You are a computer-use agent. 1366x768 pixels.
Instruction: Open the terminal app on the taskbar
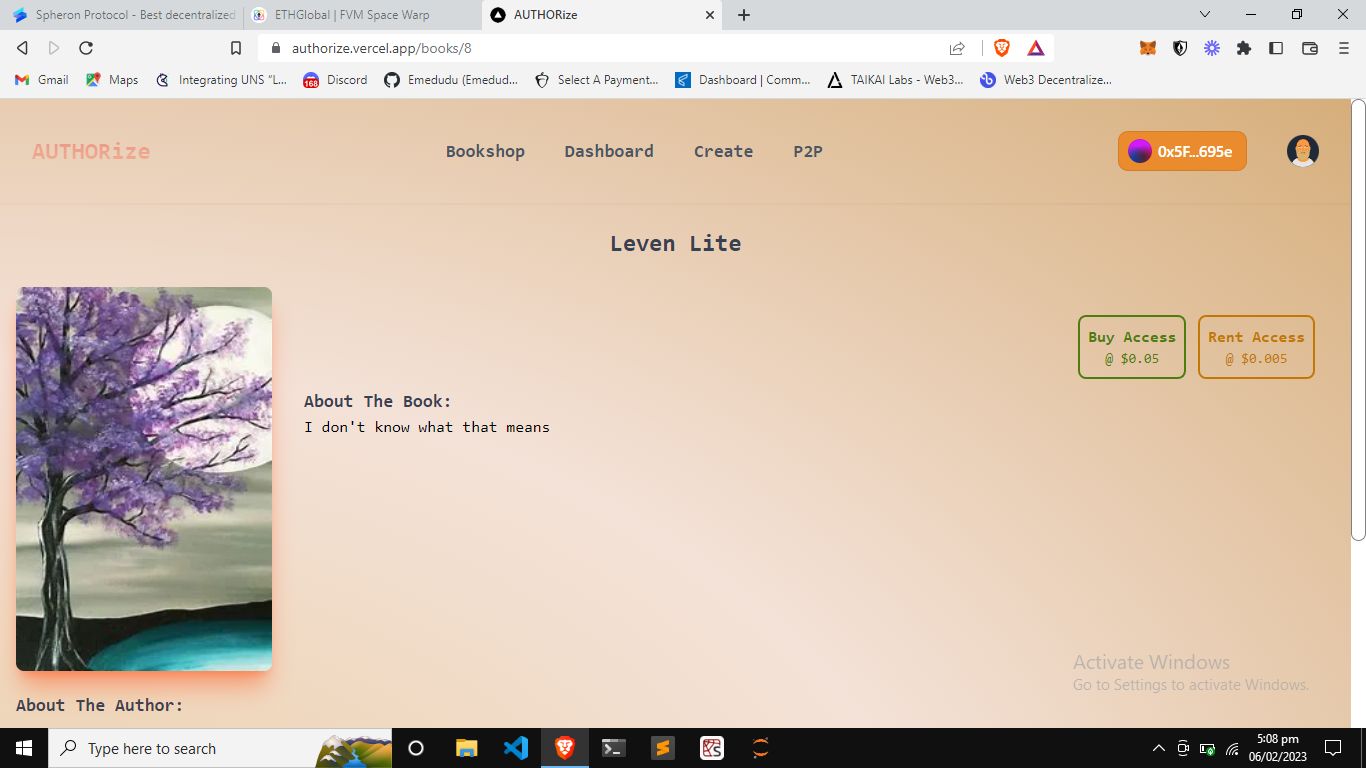pos(614,748)
